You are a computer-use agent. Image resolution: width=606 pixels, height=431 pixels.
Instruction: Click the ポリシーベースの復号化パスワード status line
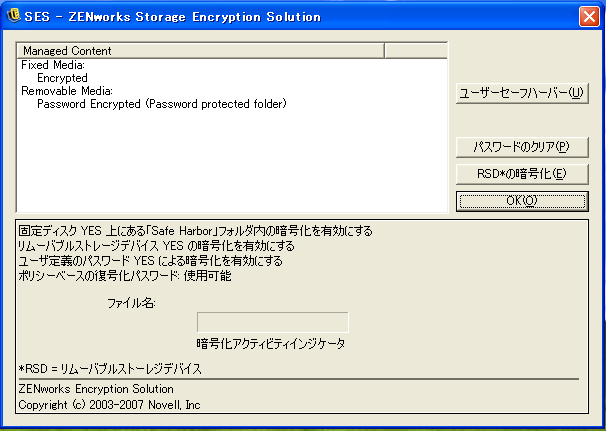coord(125,276)
